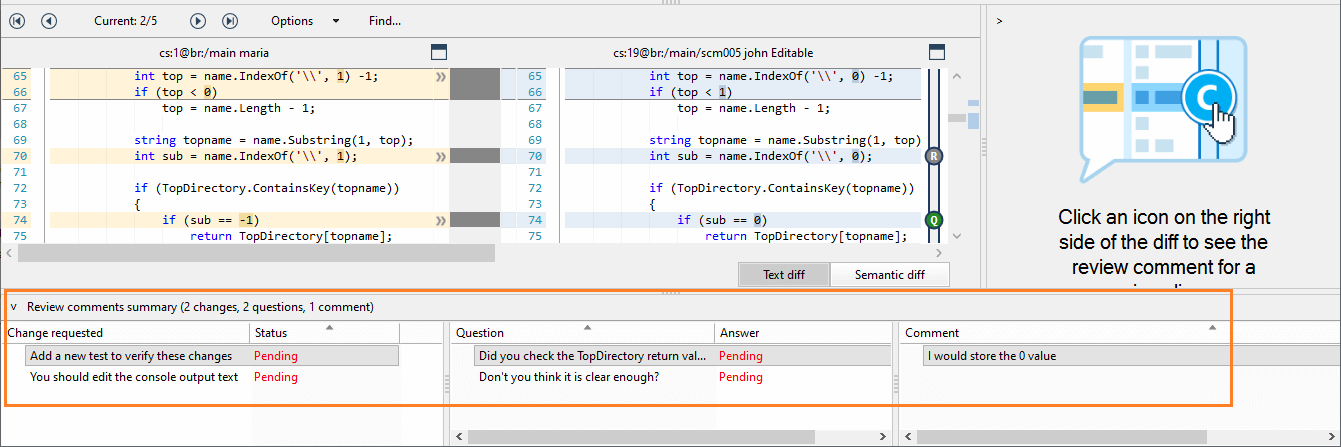Switch to Text diff view
The image size is (1341, 447).
(x=783, y=275)
